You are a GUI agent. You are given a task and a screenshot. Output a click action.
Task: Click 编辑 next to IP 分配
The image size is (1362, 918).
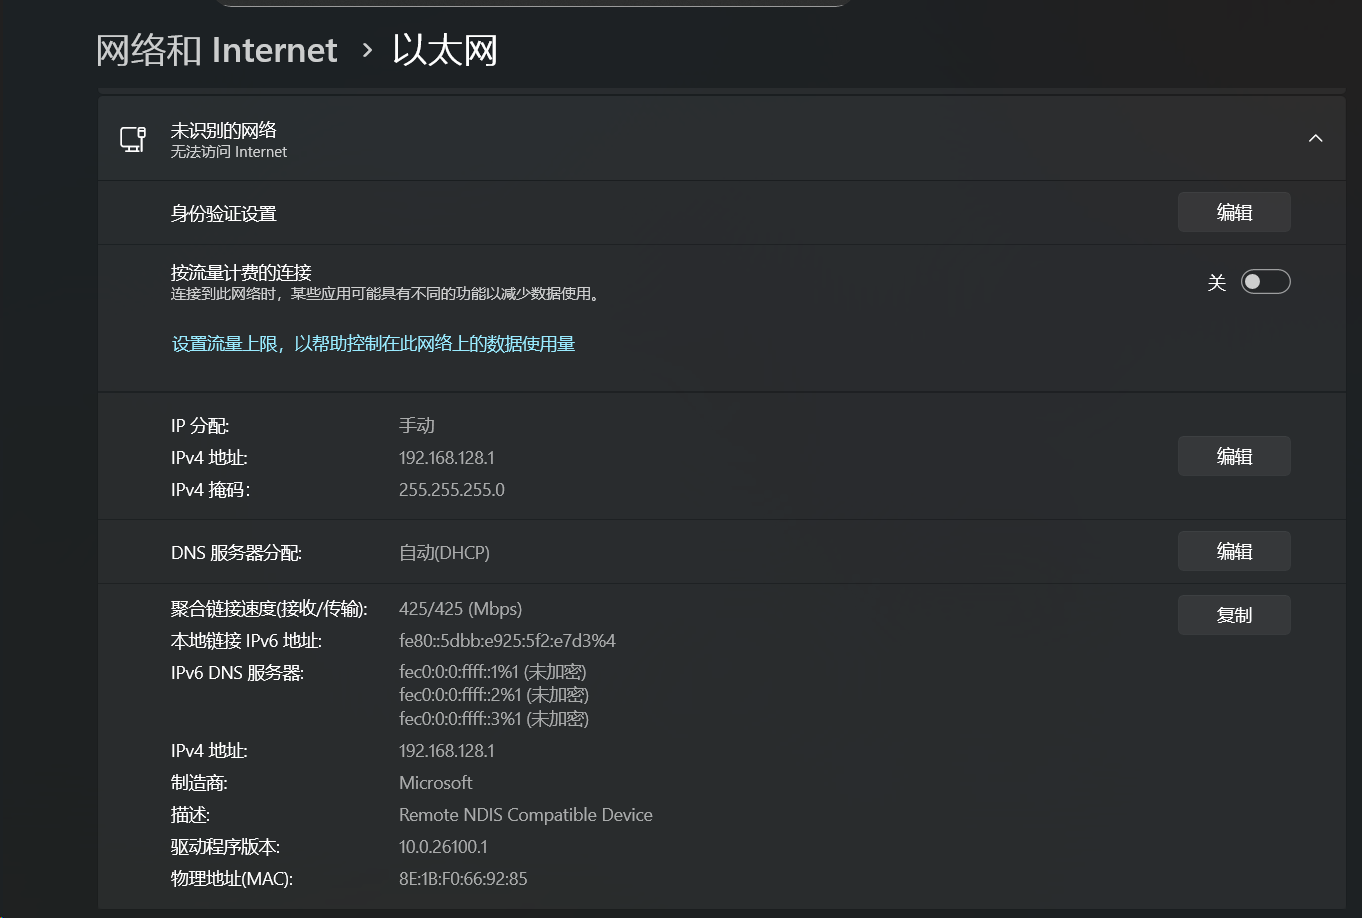[x=1233, y=457]
